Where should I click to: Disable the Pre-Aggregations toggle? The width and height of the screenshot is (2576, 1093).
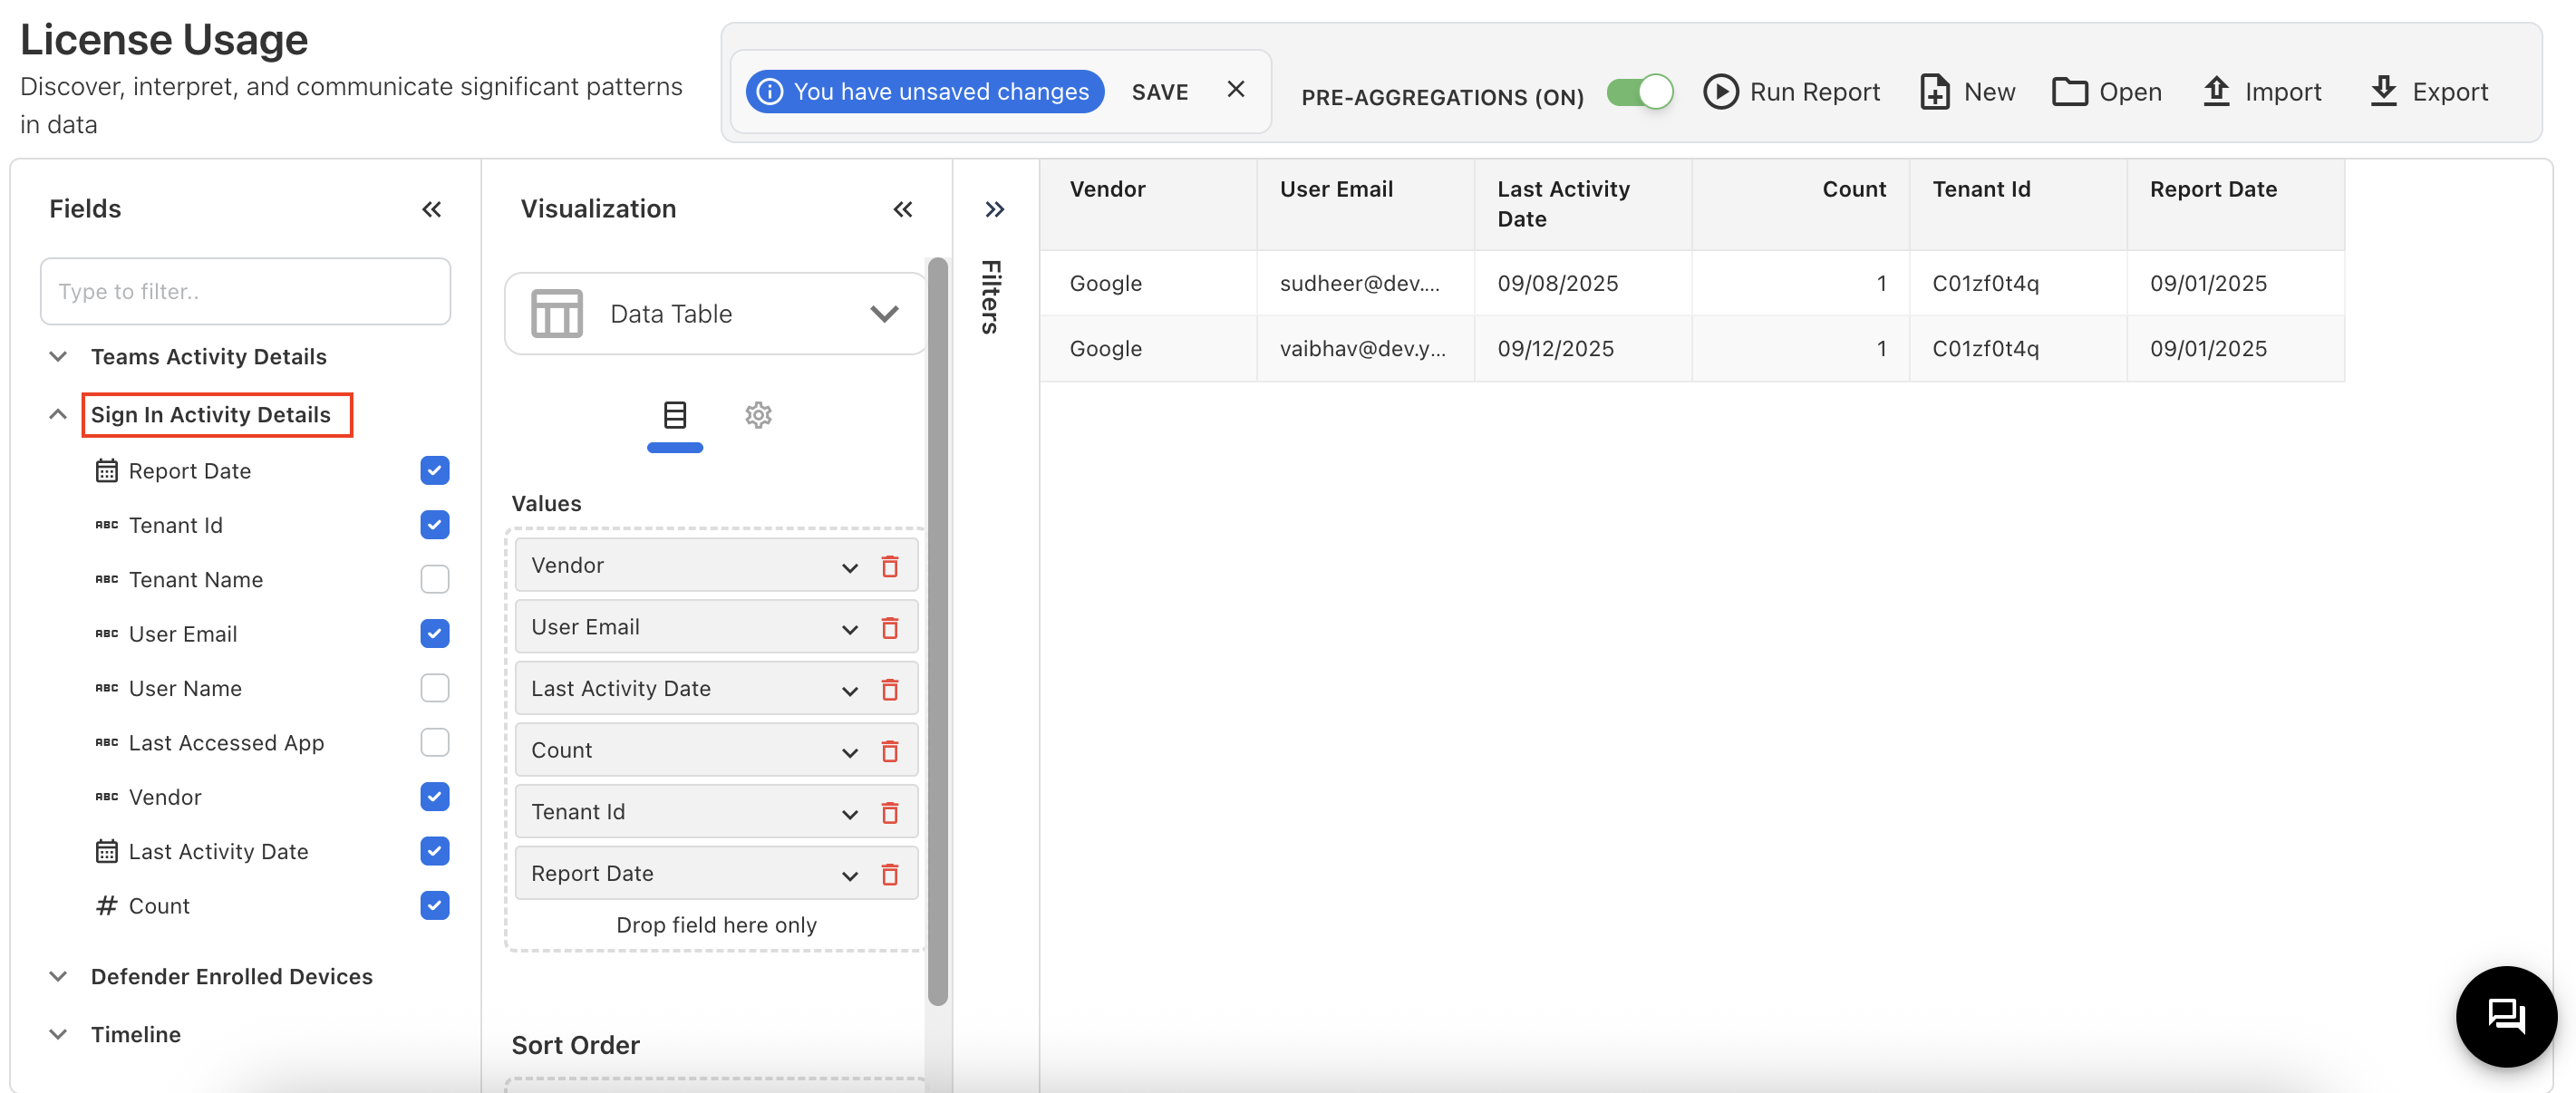coord(1639,91)
